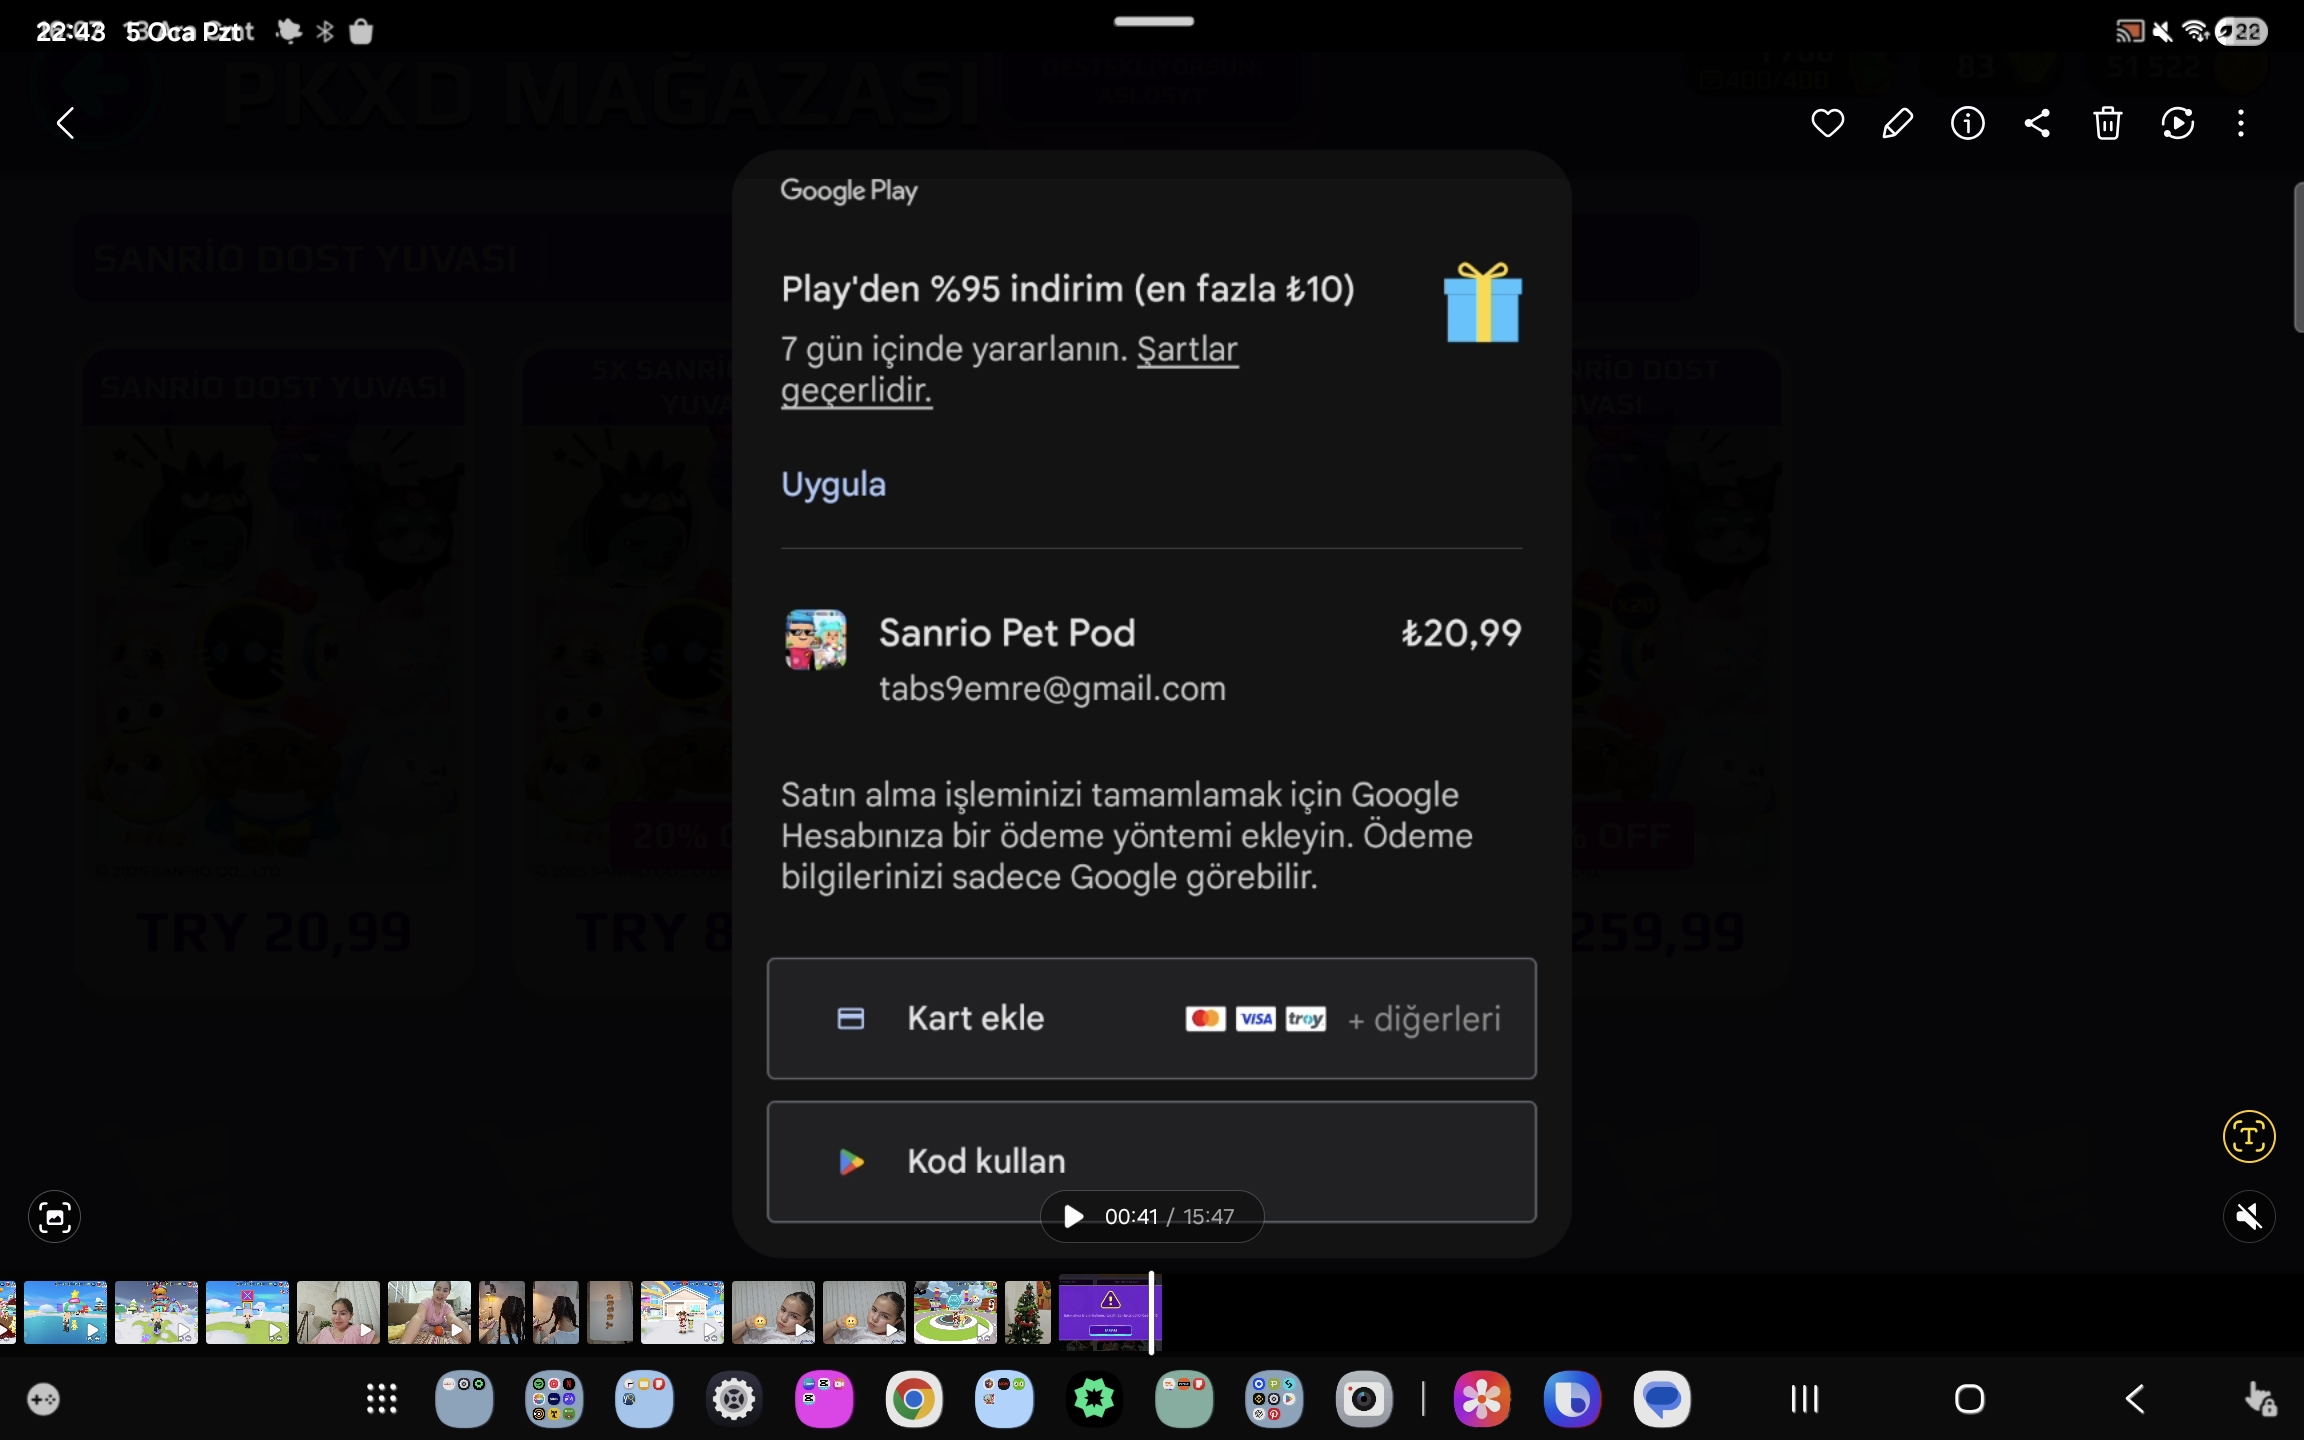Open the editor with the pencil icon
Screen dimensions: 2304x1440
(1897, 124)
